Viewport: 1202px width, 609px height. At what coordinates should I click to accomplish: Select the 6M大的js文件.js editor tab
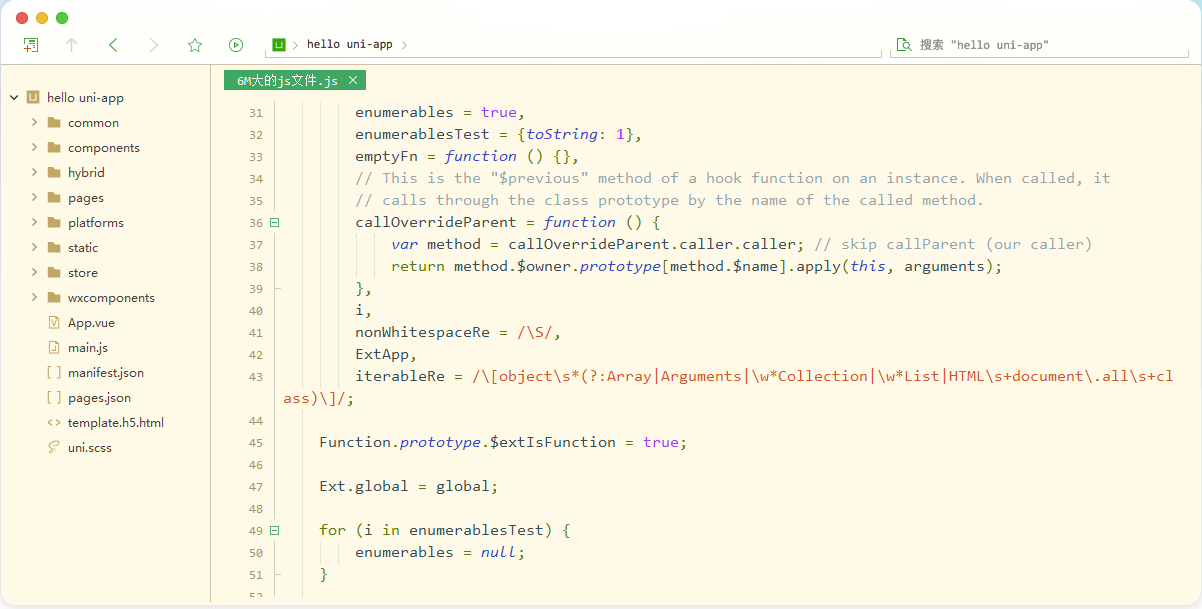pyautogui.click(x=288, y=80)
